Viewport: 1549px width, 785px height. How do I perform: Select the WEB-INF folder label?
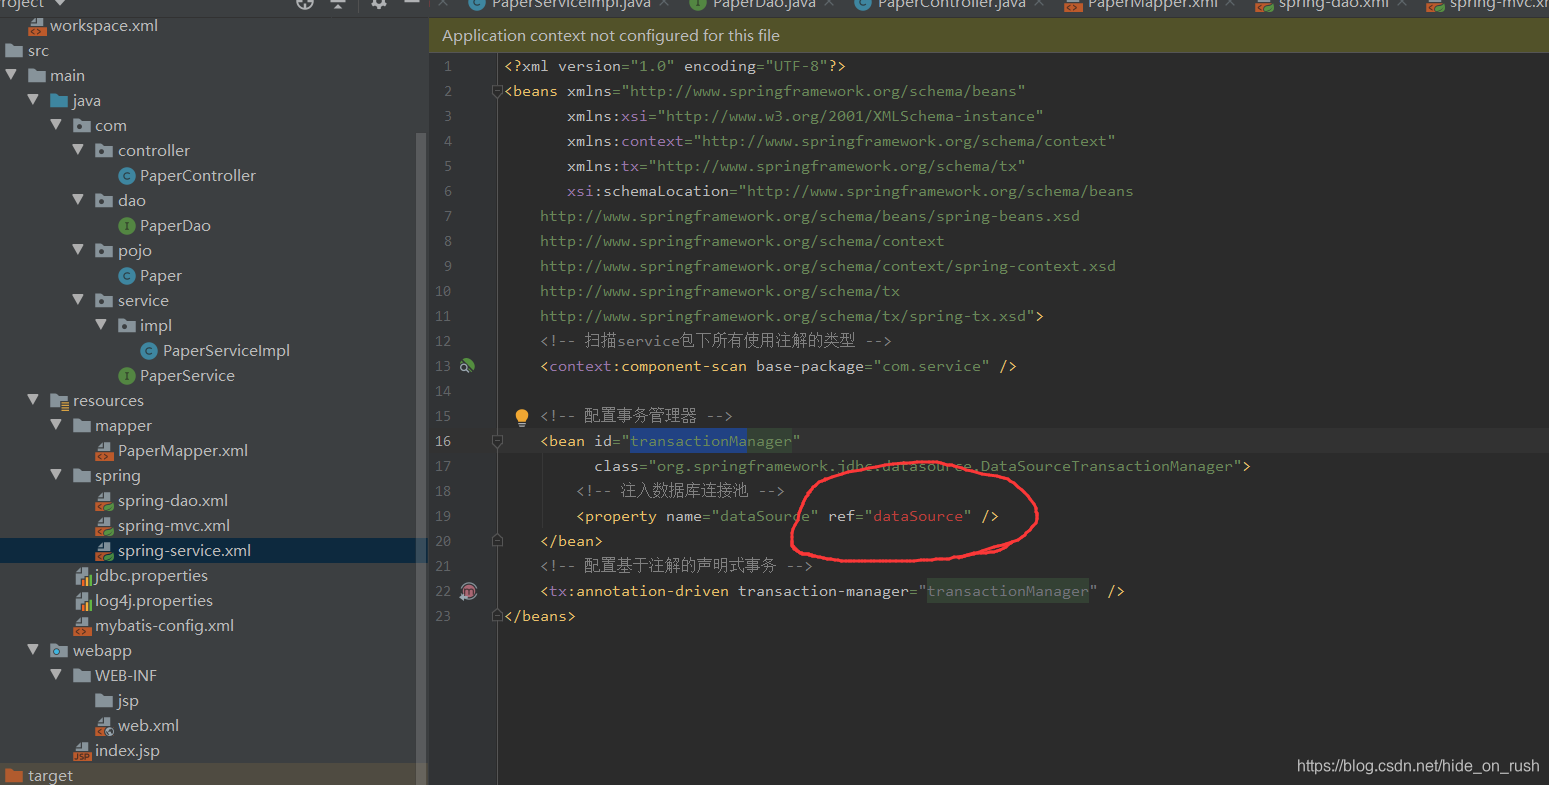[x=126, y=676]
